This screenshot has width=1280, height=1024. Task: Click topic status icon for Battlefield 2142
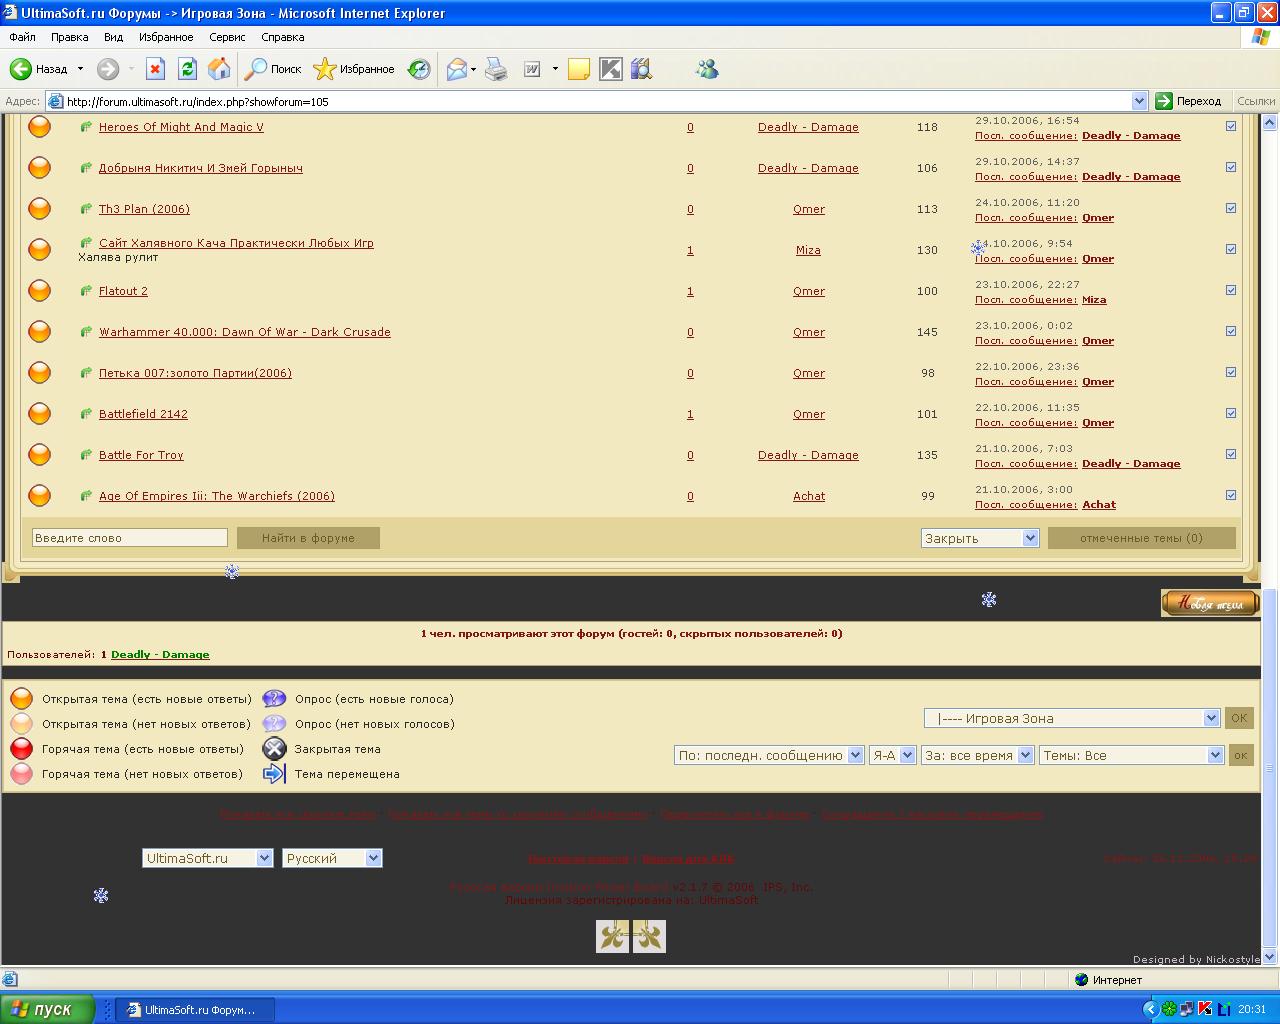39,413
